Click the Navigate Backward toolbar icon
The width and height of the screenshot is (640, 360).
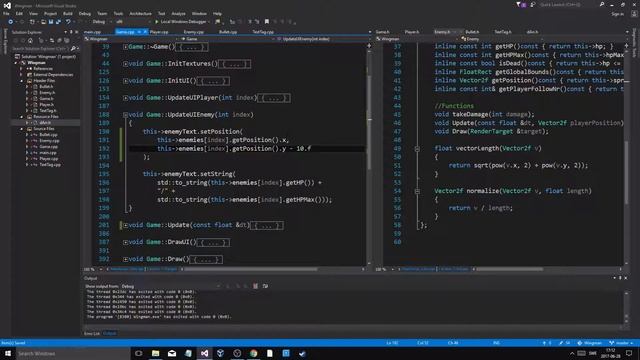[11, 22]
